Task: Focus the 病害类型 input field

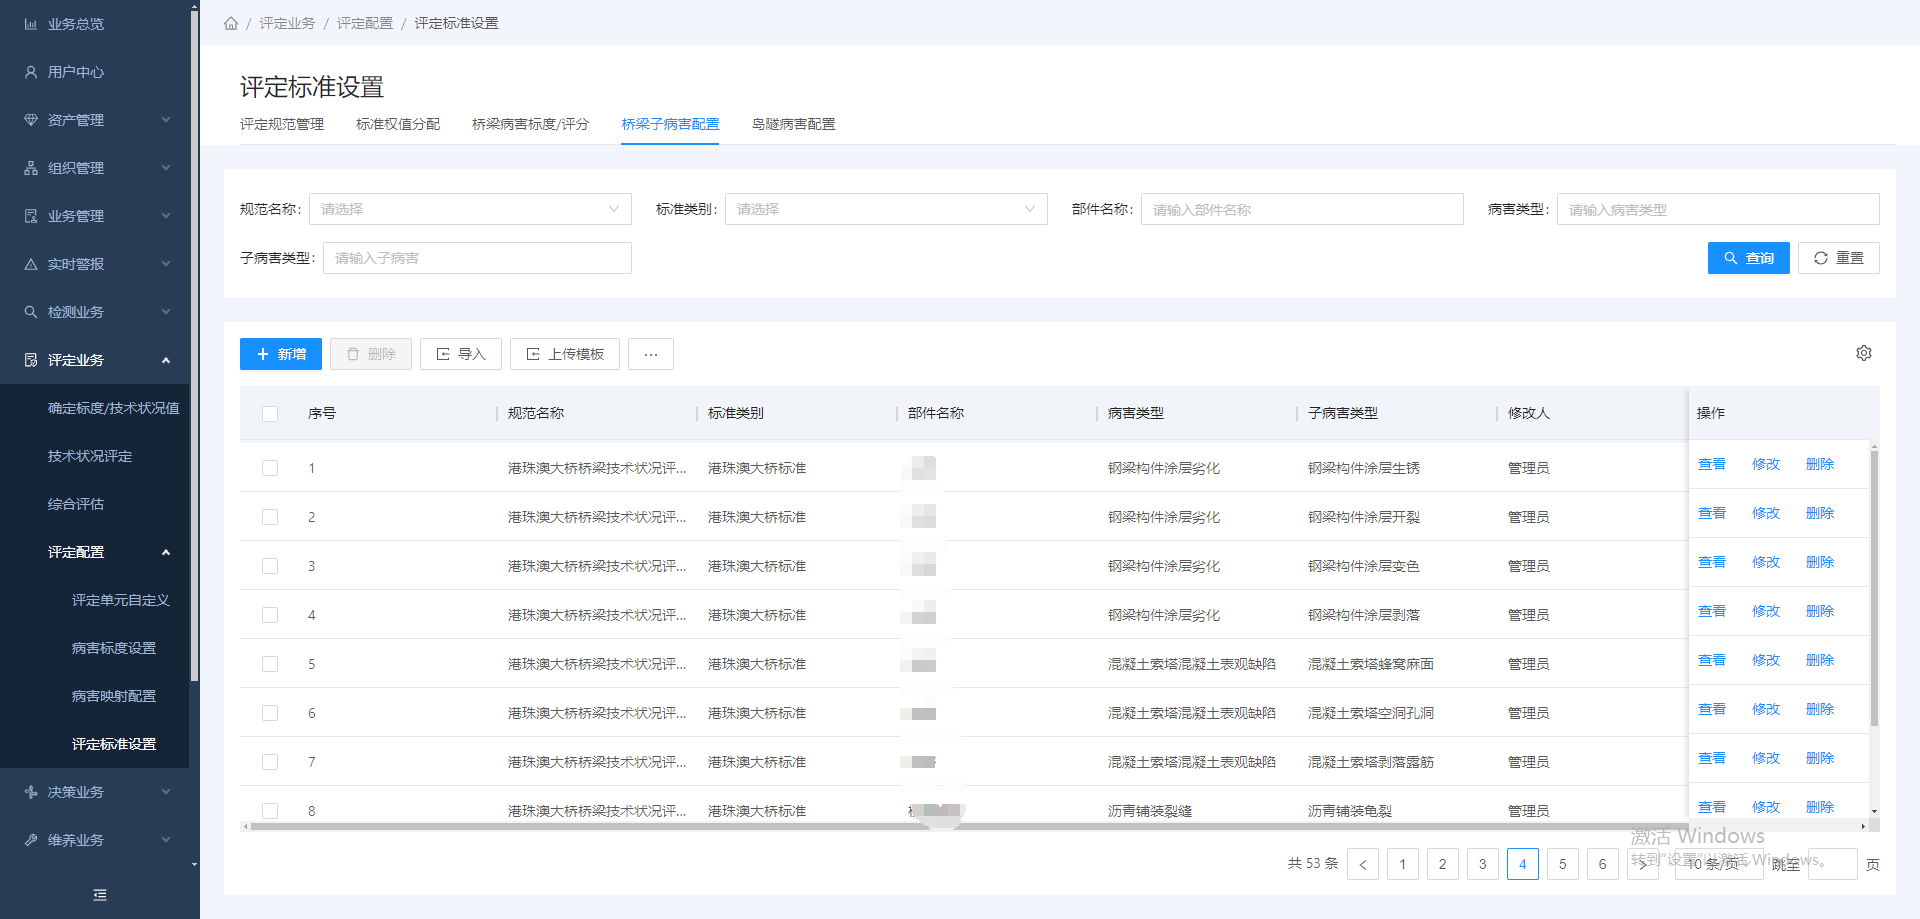Action: click(x=1718, y=209)
